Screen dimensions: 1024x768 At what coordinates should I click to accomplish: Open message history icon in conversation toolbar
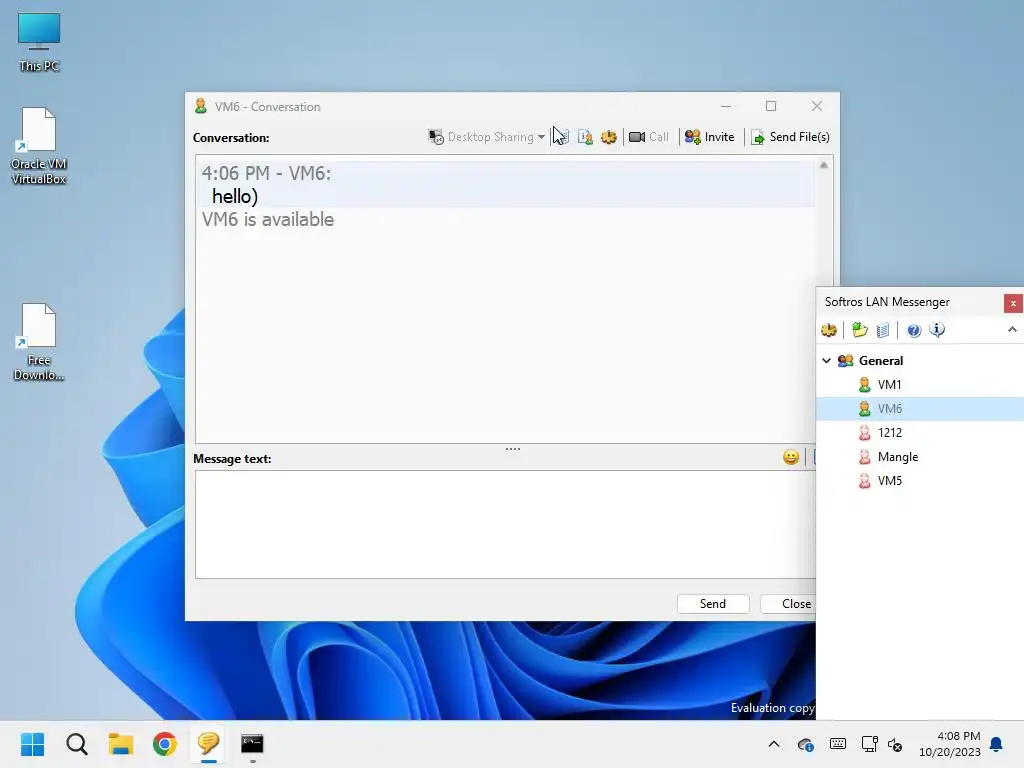click(x=562, y=137)
